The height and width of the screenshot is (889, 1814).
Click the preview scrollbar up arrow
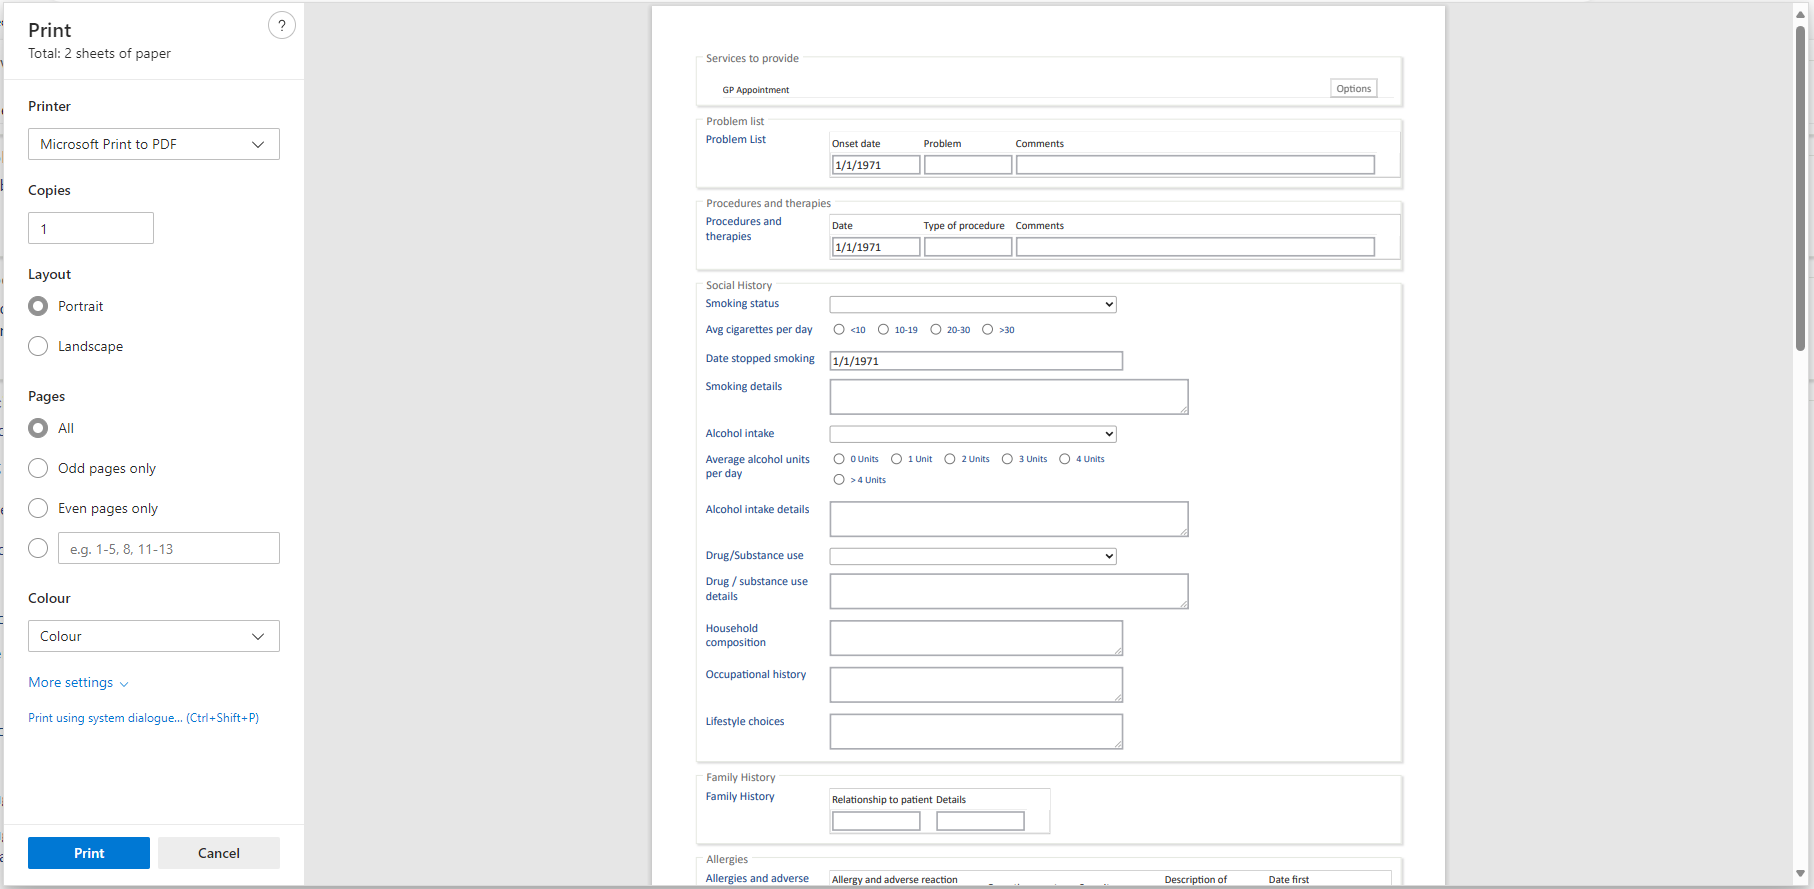[x=1800, y=13]
